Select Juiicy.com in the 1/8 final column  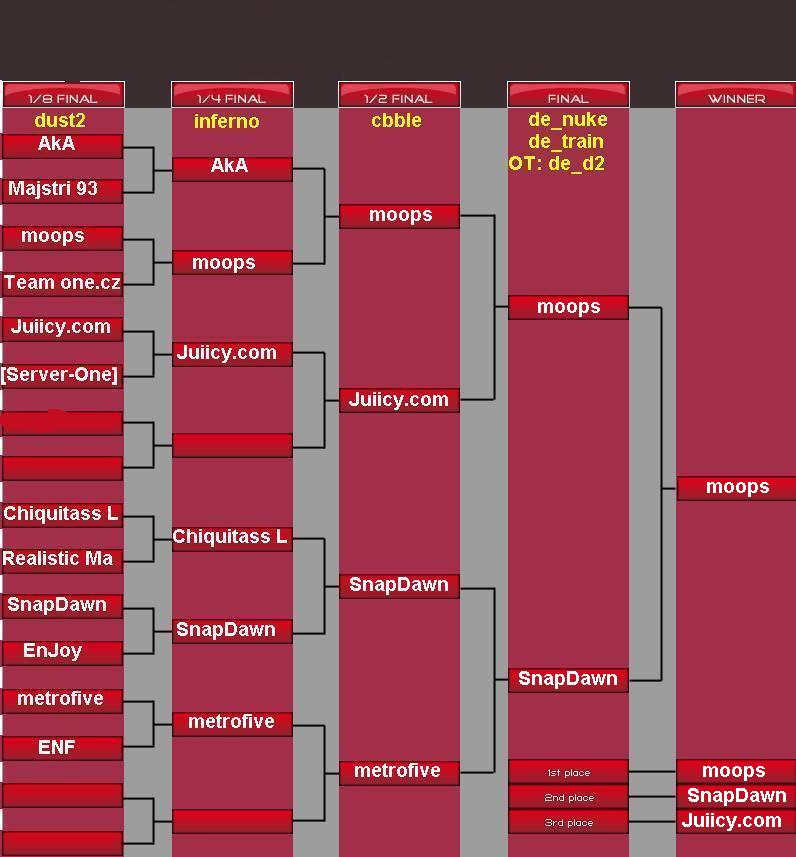62,329
